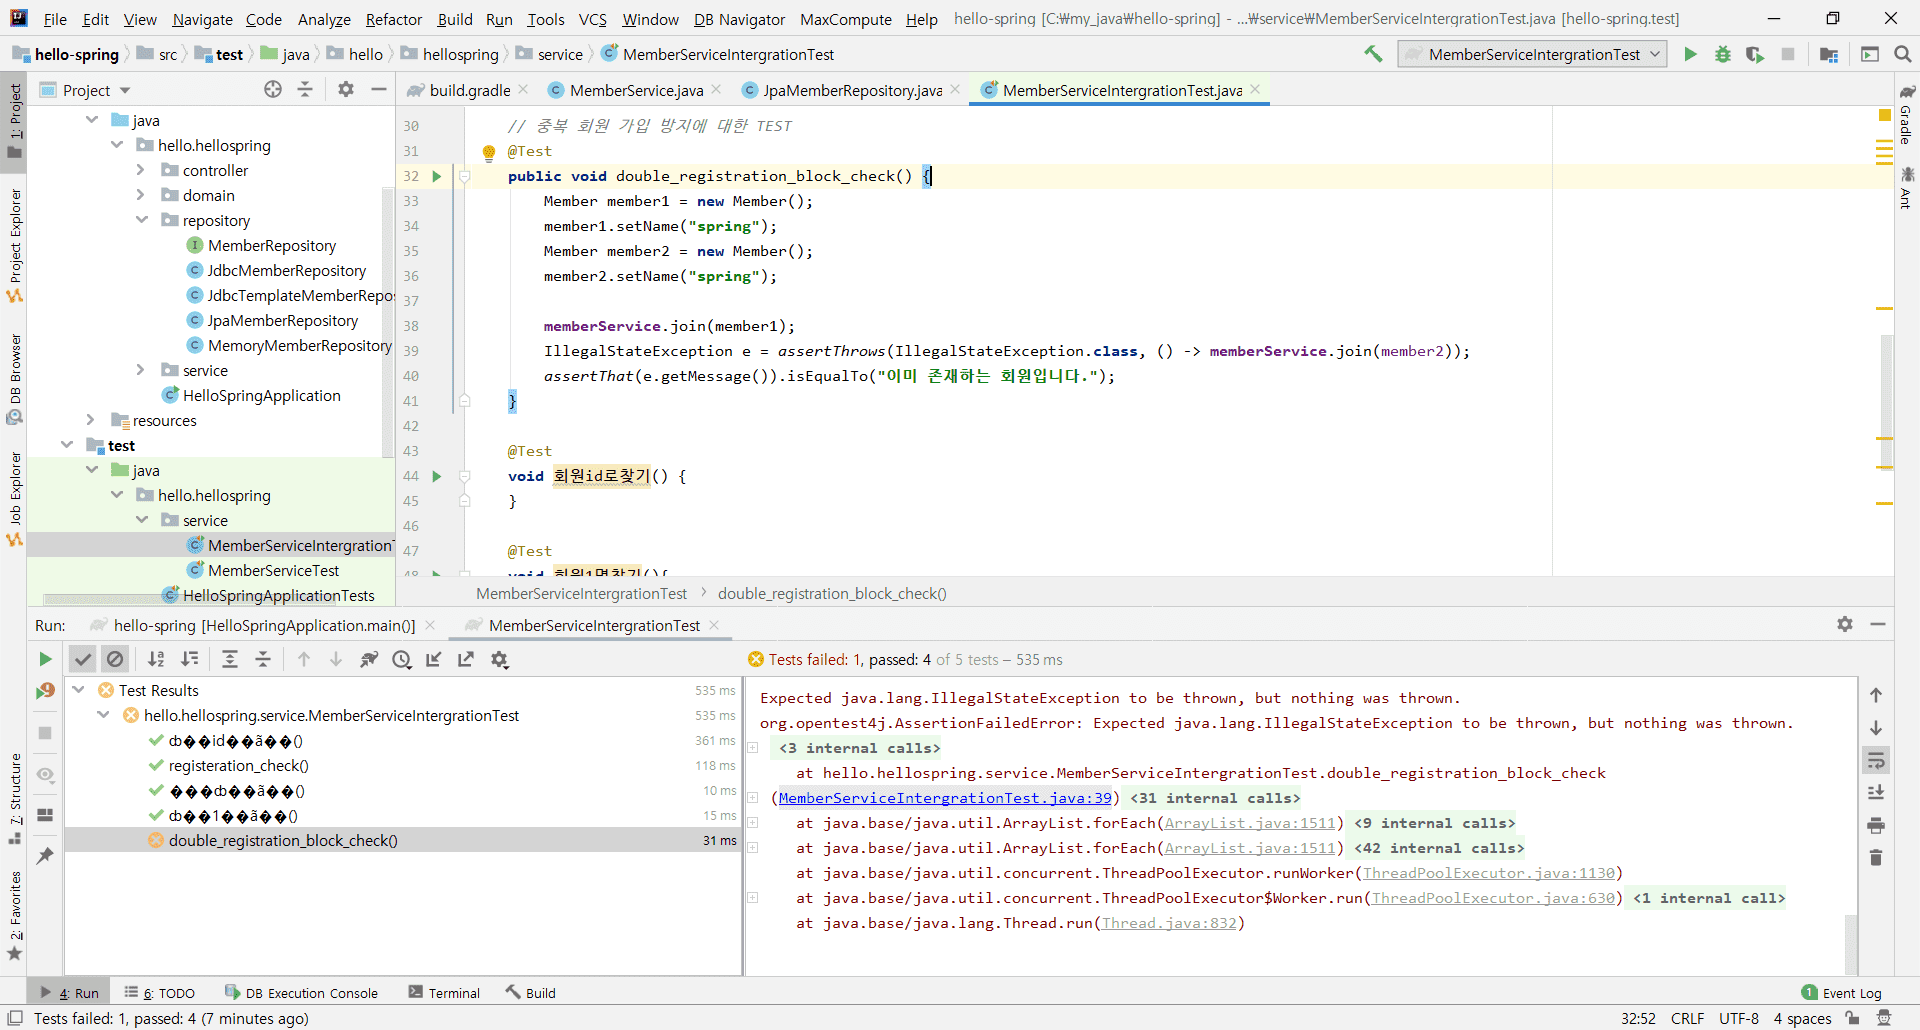The image size is (1920, 1030).
Task: Click the Debug bug icon in top toolbar
Action: click(1722, 54)
